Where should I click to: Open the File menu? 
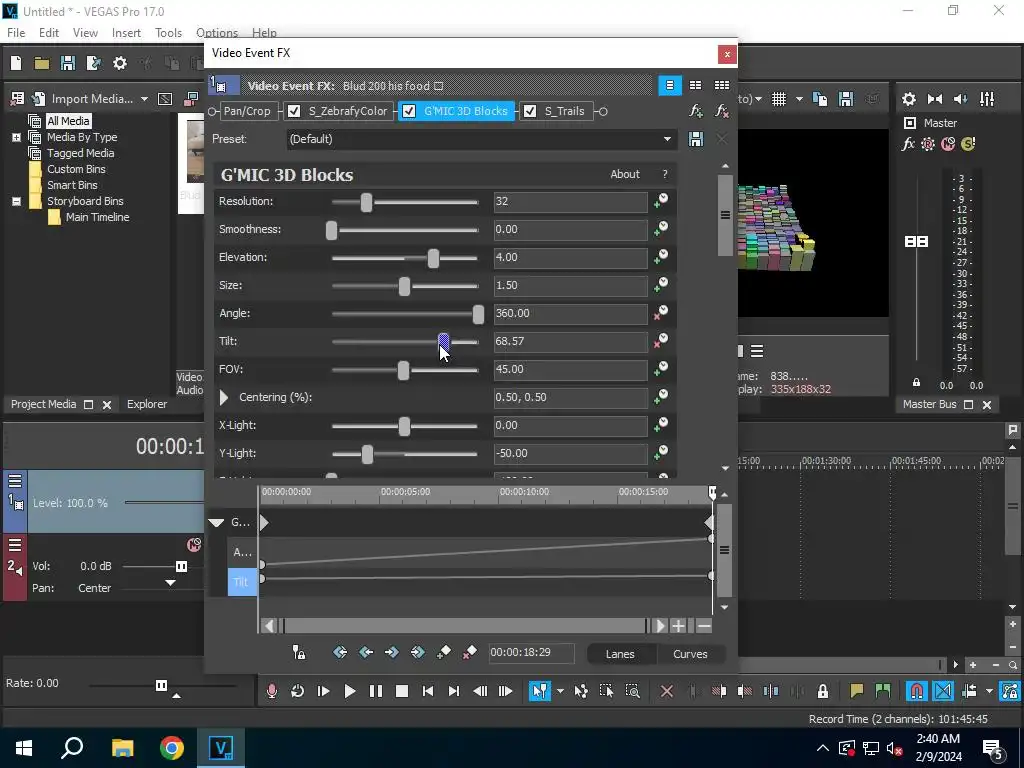(16, 33)
